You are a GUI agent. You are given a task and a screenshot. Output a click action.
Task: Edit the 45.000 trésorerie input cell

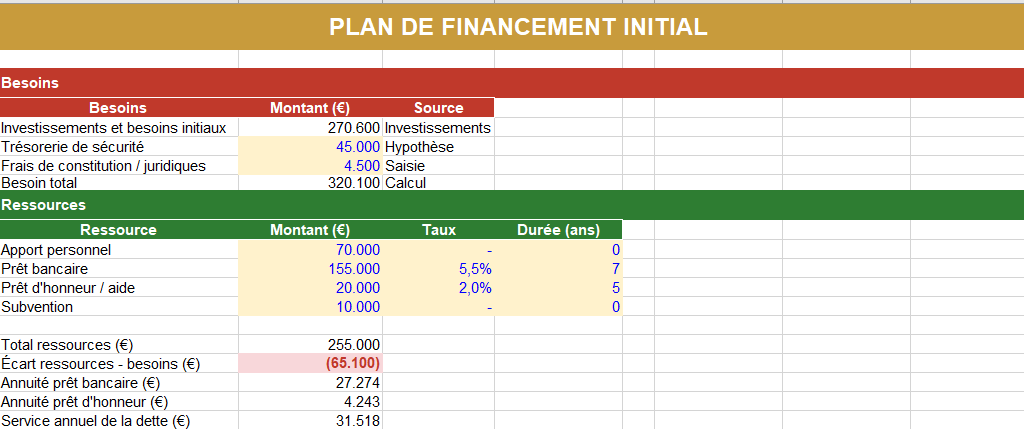click(310, 146)
